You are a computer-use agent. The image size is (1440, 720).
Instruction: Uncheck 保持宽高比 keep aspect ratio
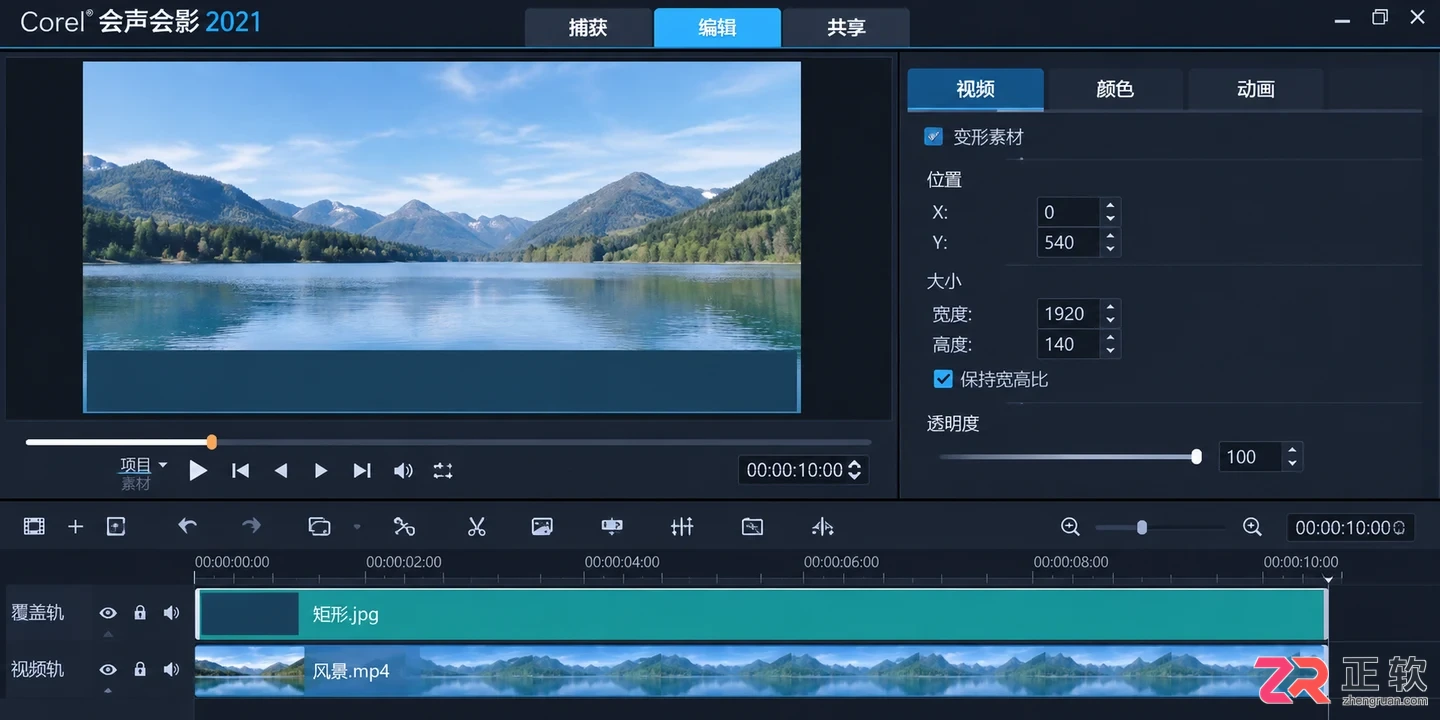coord(942,379)
